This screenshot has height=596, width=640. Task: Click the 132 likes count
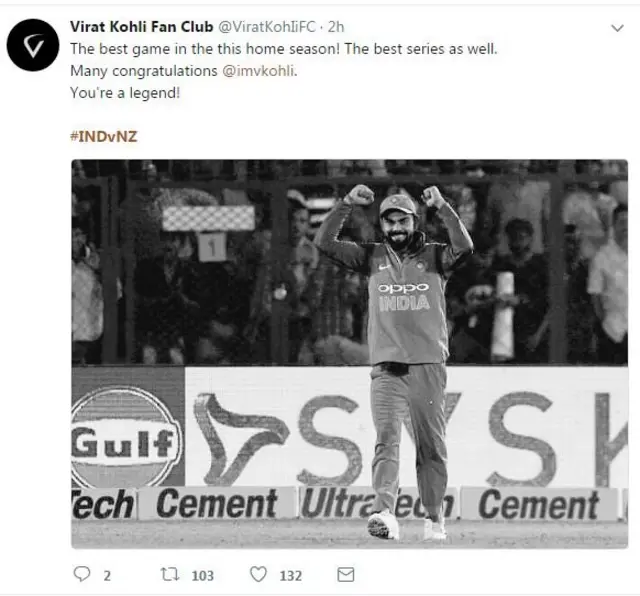click(291, 576)
